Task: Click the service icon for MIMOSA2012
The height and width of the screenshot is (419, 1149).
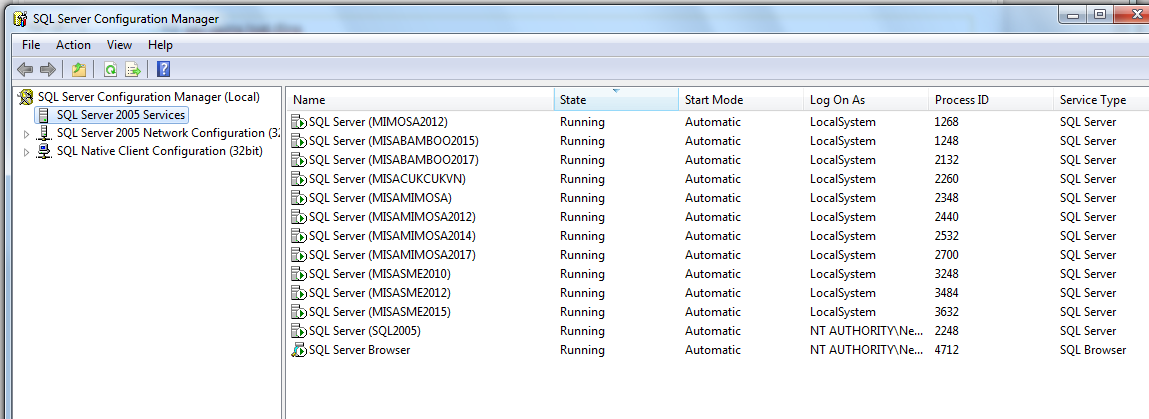Action: 298,122
